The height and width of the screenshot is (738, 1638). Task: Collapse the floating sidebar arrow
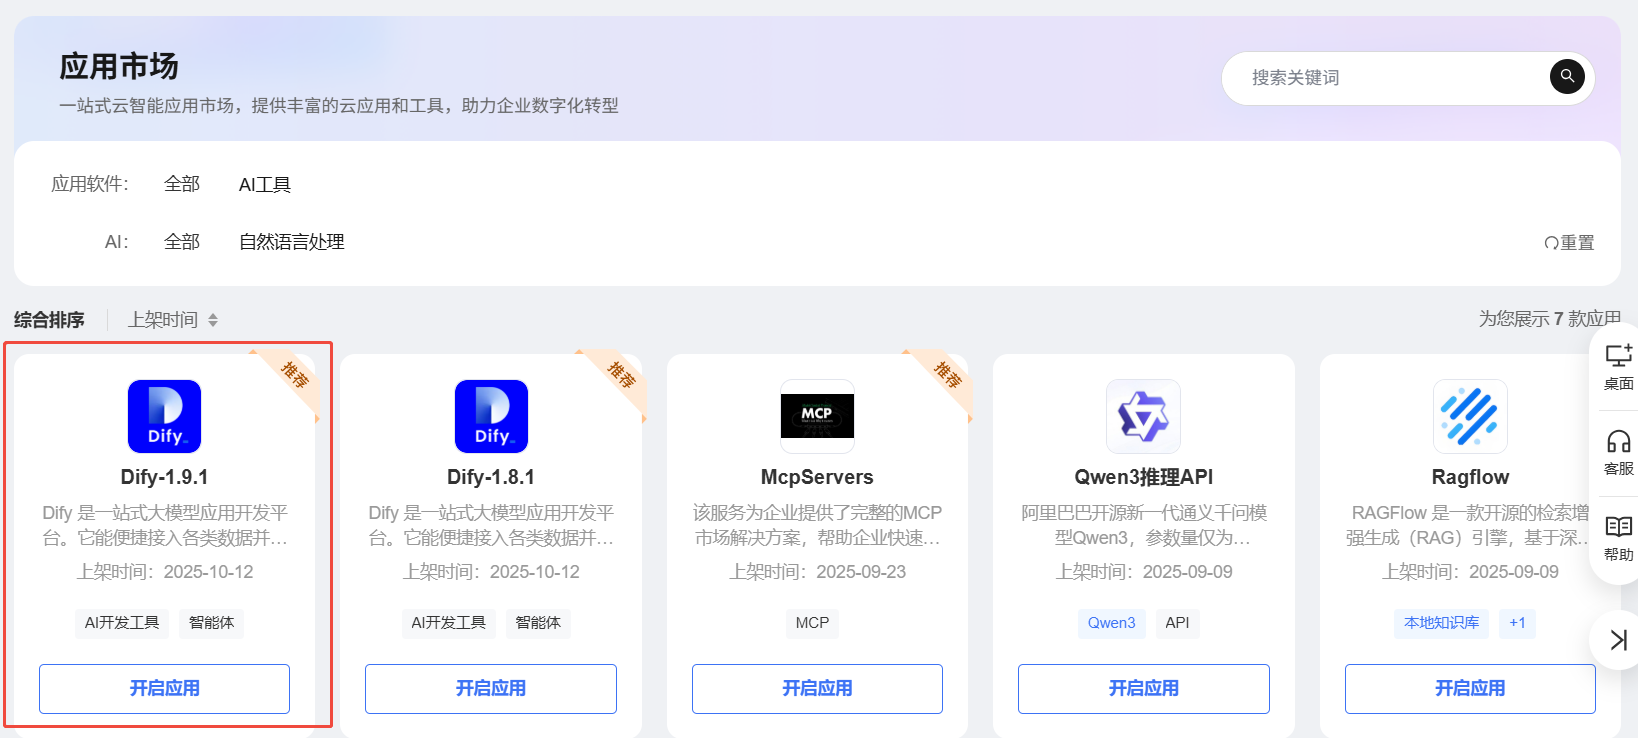point(1619,639)
